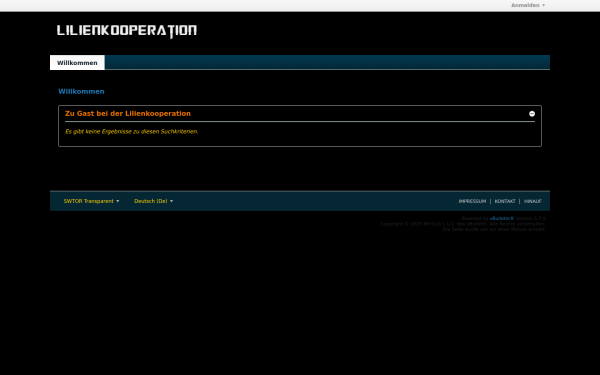The image size is (600, 375).
Task: Click the copyright notice text
Action: pyautogui.click(x=463, y=224)
